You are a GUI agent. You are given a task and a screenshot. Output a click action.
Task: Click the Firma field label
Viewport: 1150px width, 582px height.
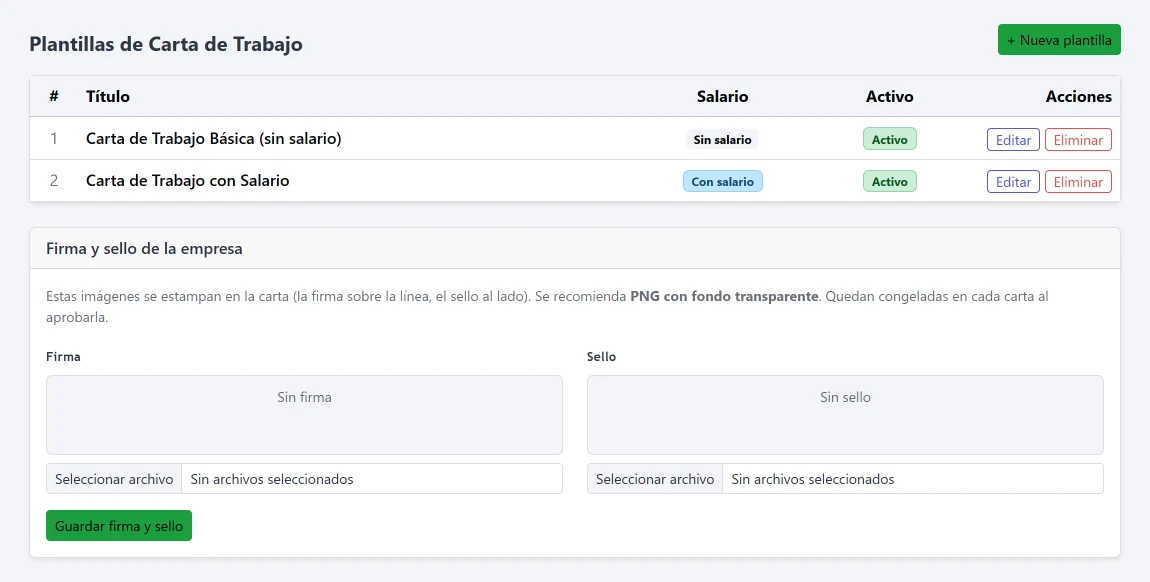(x=63, y=356)
